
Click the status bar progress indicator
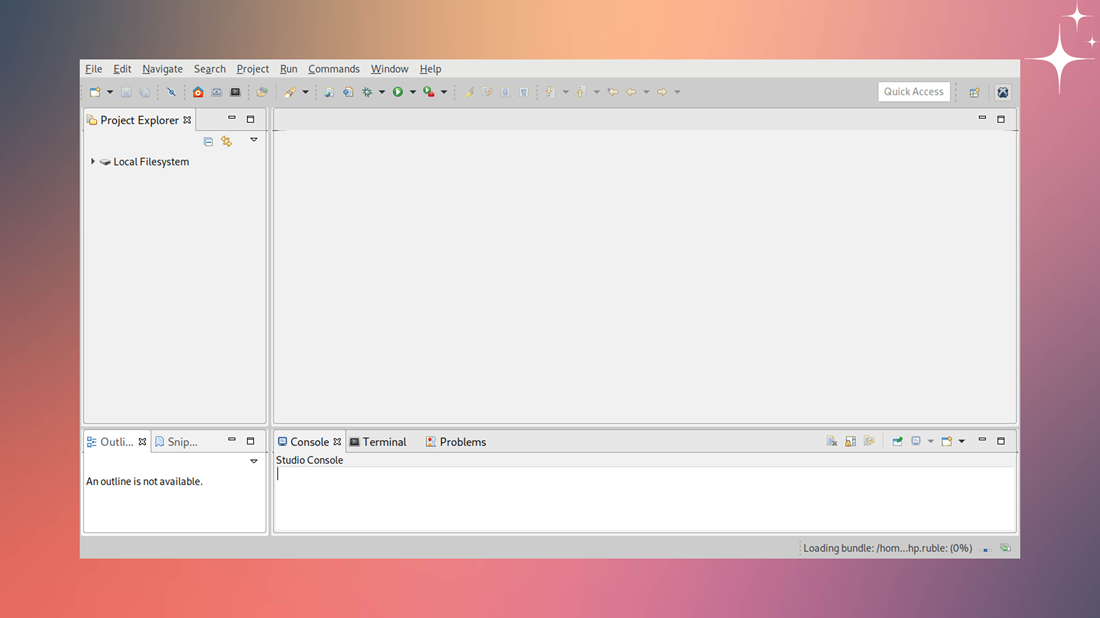985,549
